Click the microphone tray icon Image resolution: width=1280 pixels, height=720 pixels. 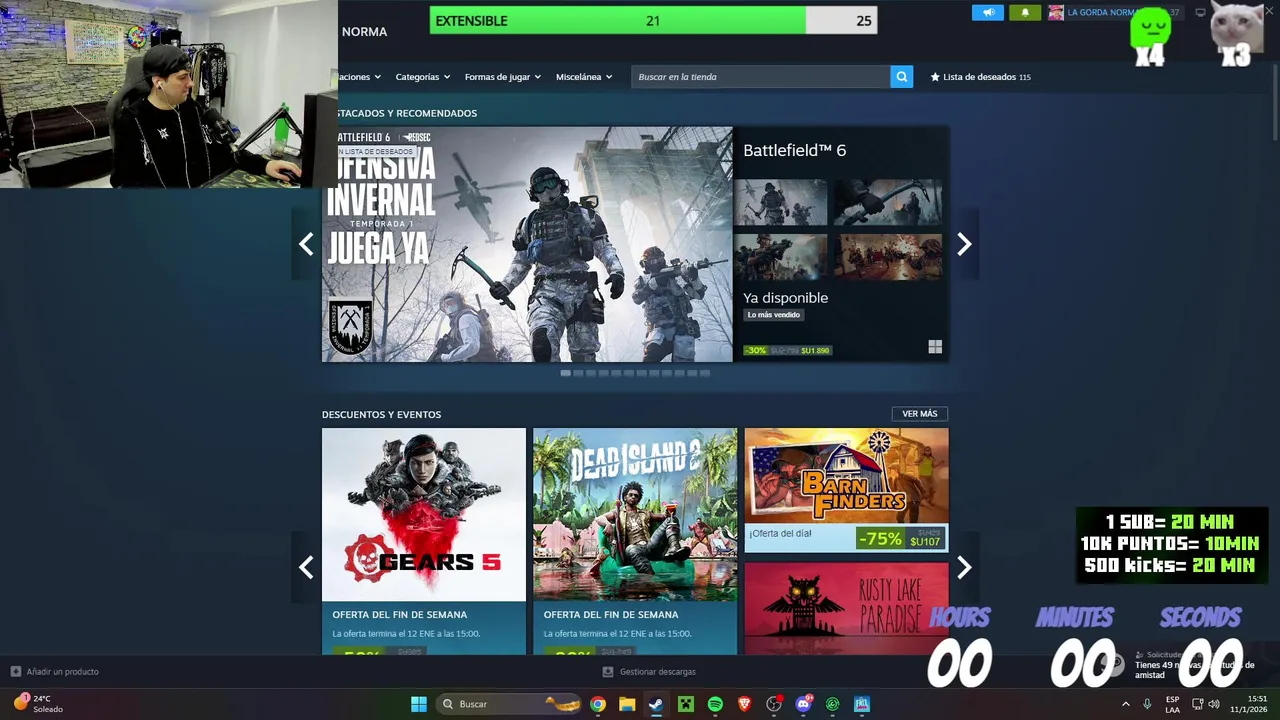coord(1147,704)
